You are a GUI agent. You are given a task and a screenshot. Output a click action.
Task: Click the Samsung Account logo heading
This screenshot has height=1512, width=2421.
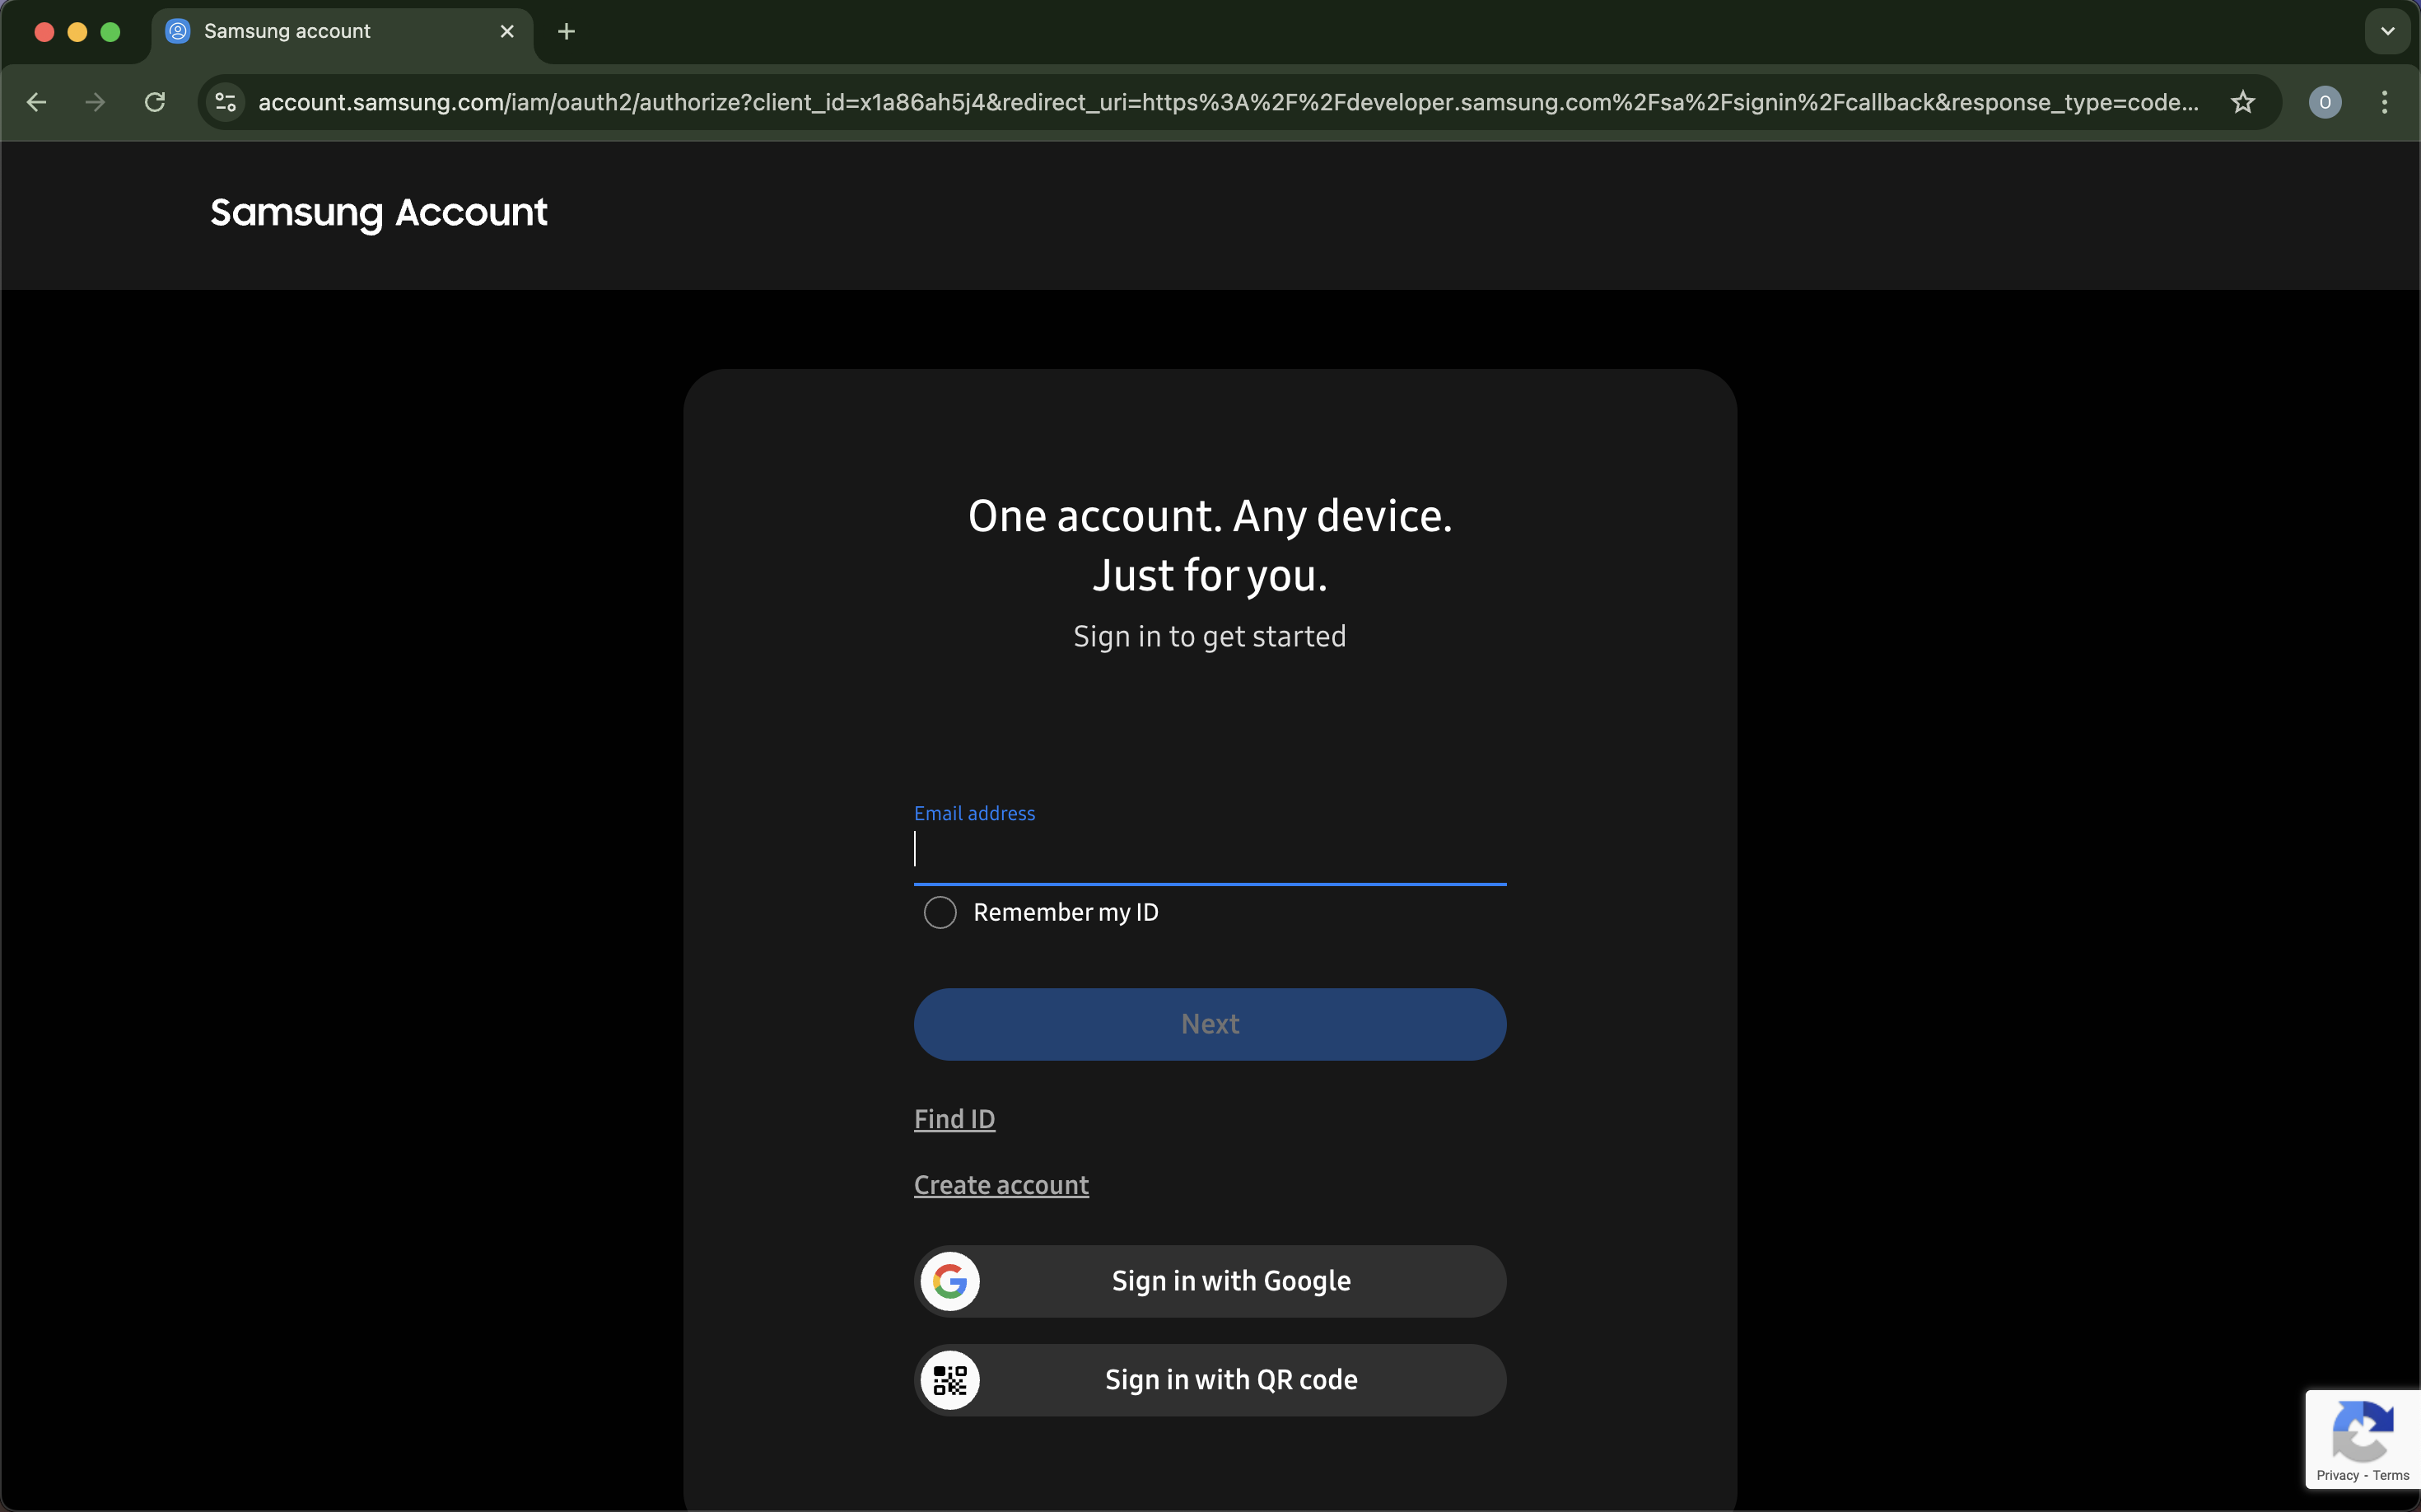pos(379,213)
